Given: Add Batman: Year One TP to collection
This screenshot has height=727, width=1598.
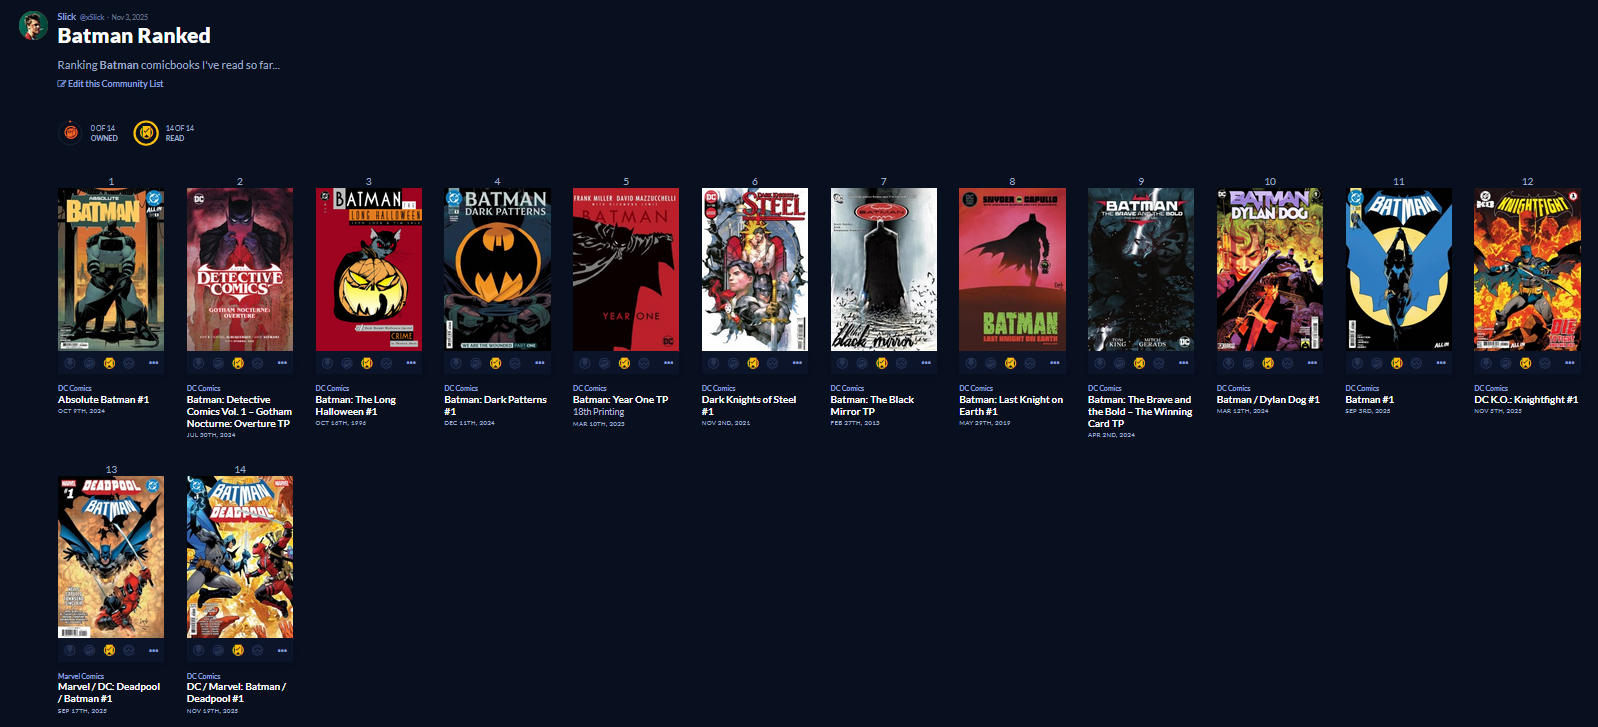Looking at the screenshot, I should coord(604,363).
